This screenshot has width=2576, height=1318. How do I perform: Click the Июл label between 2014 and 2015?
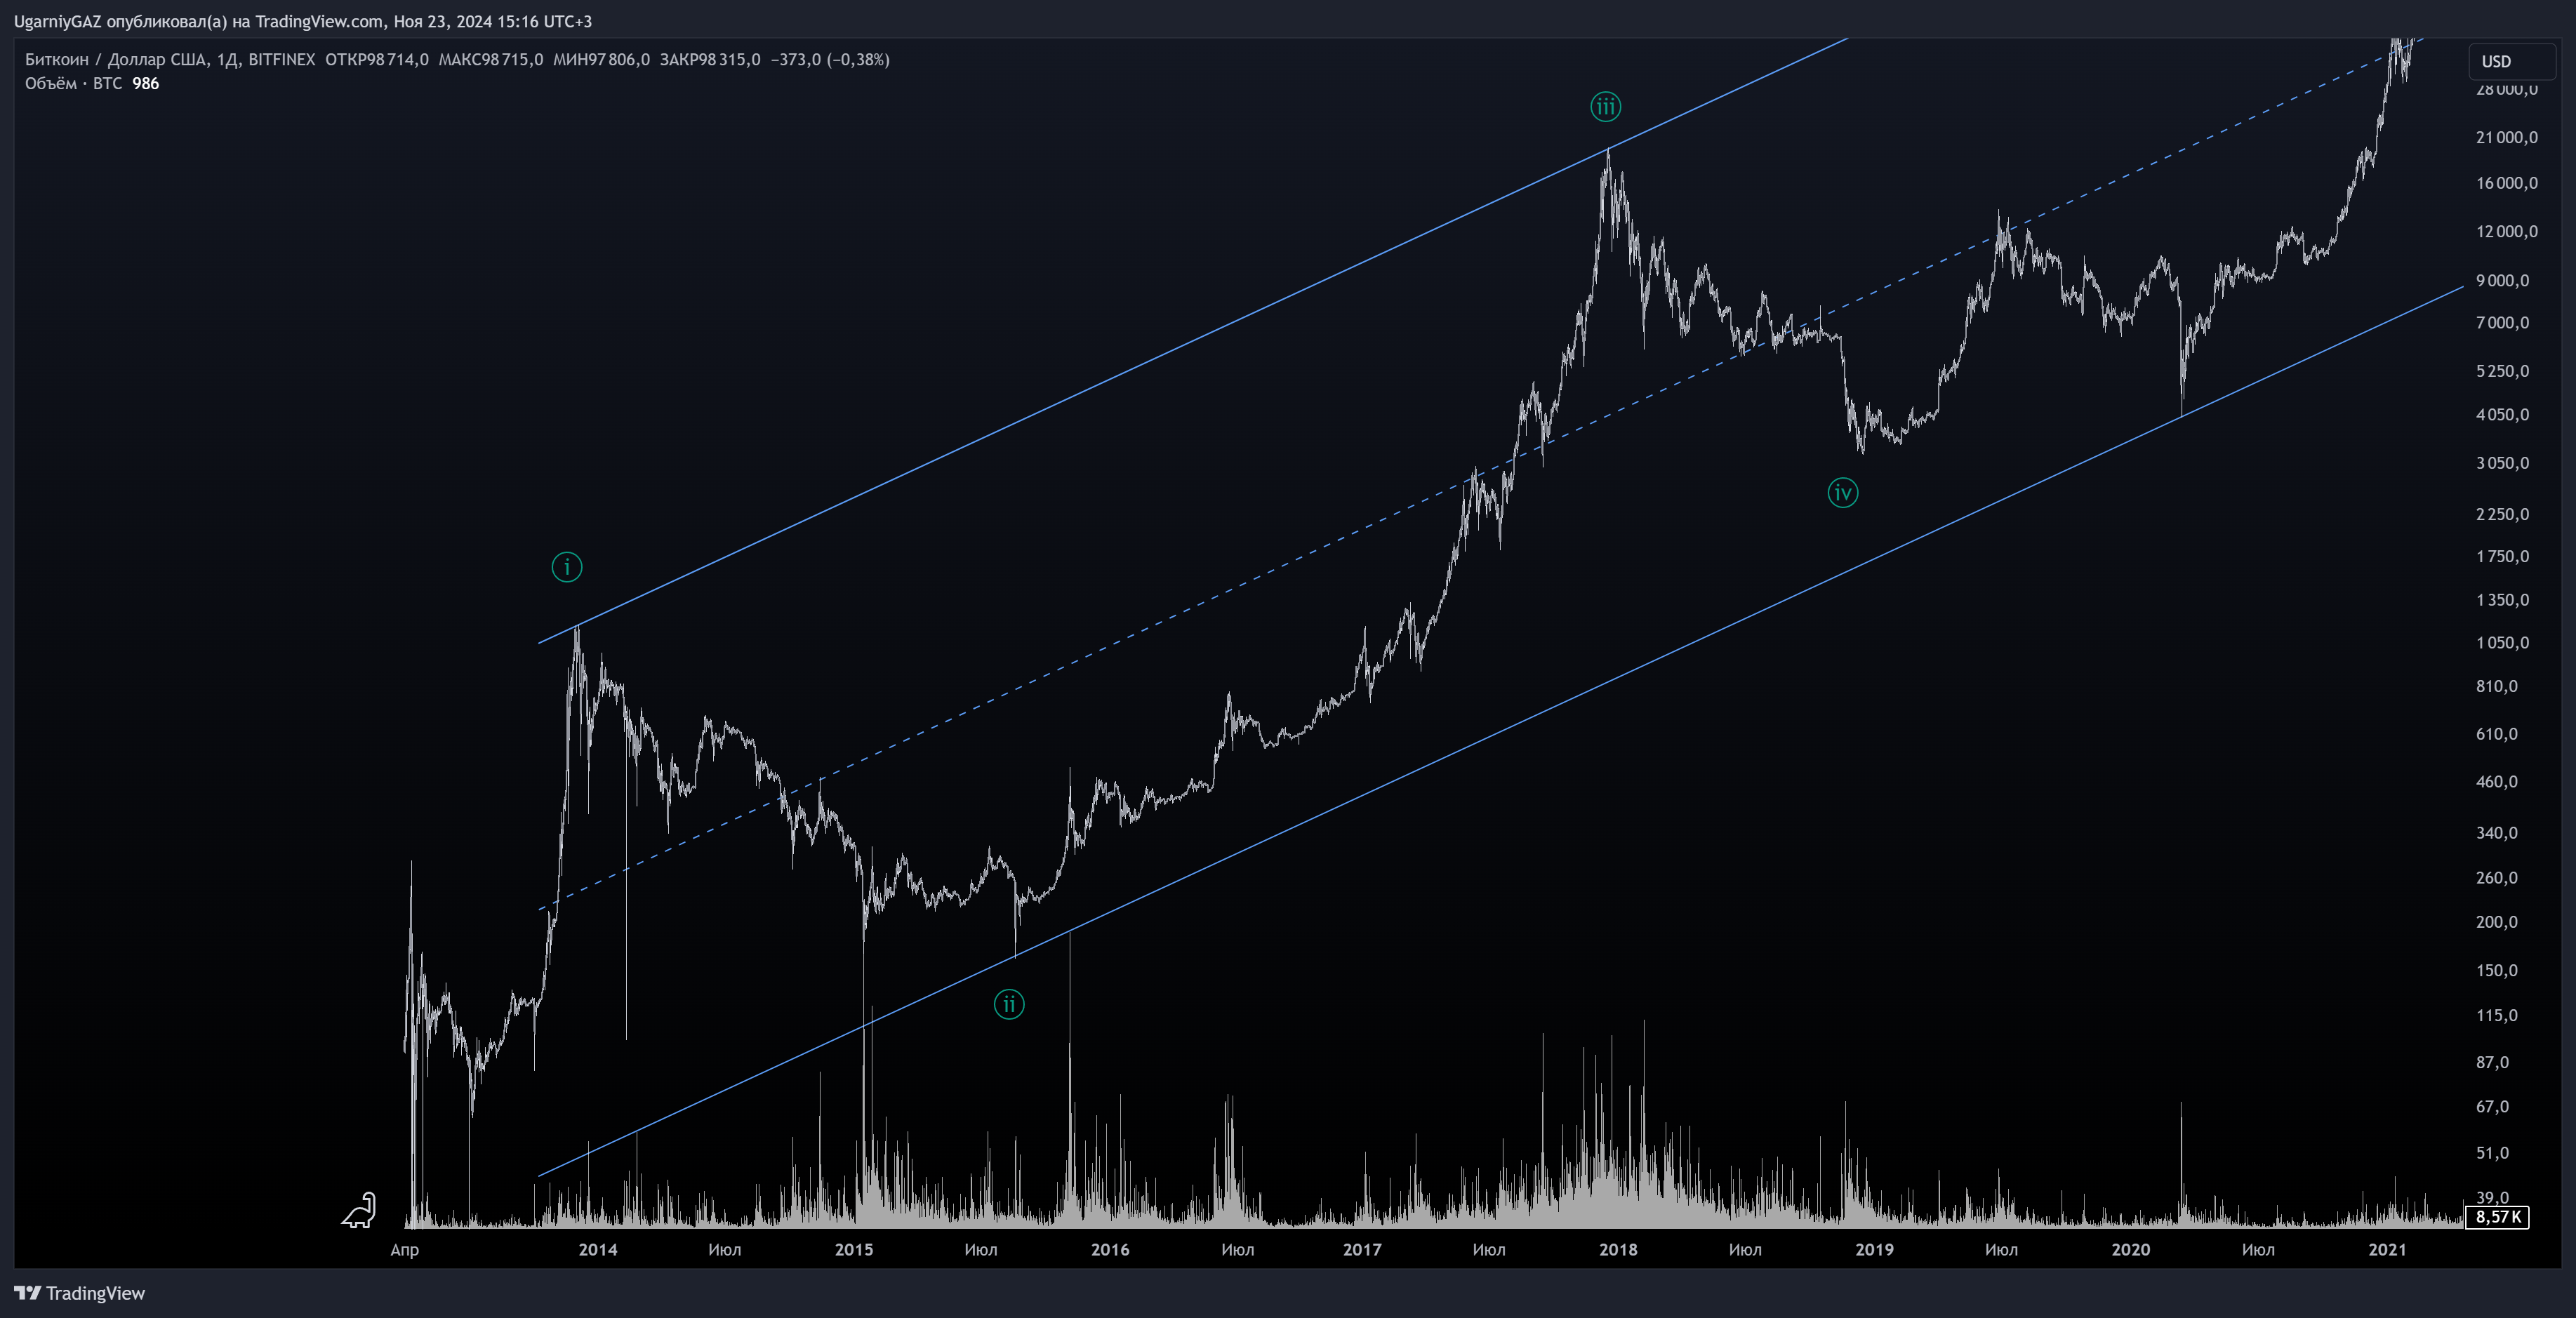click(x=725, y=1249)
